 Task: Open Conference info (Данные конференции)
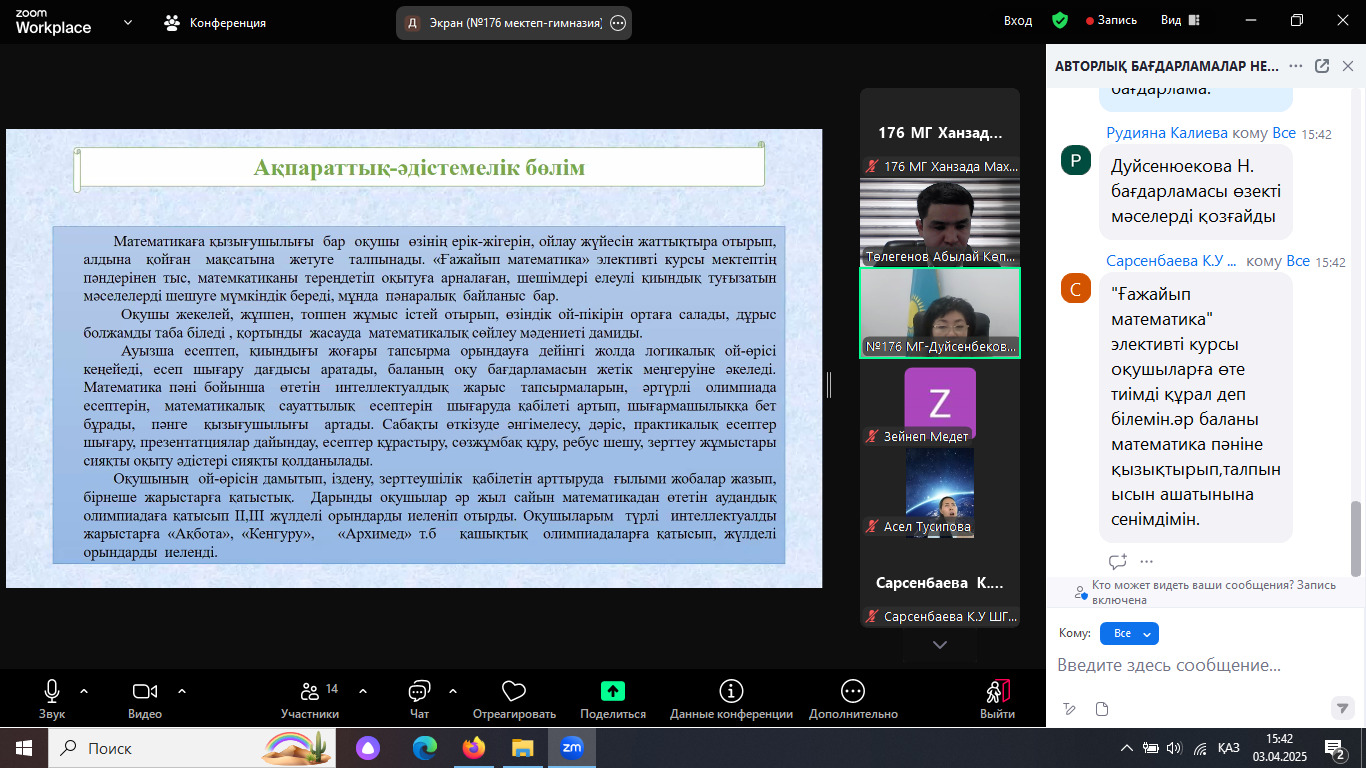(x=731, y=692)
